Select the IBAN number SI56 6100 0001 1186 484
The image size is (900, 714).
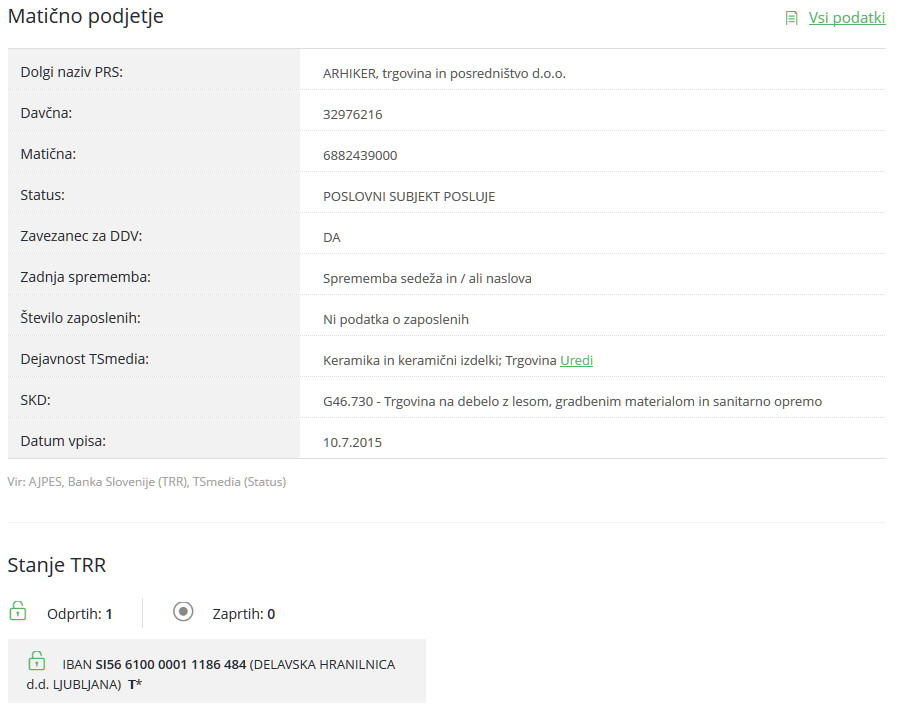[x=170, y=665]
